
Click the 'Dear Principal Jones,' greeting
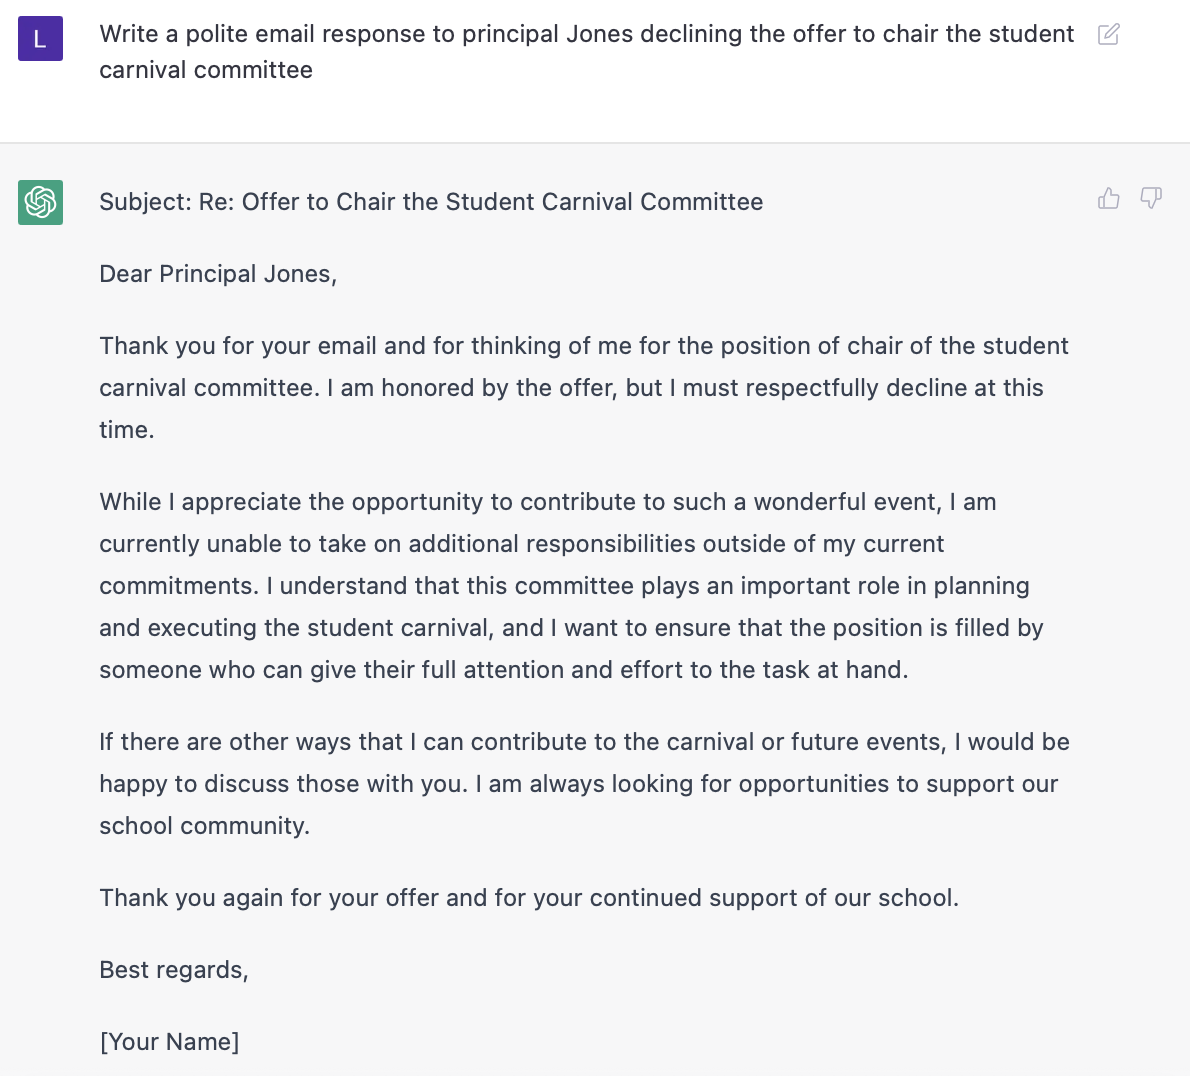tap(218, 274)
